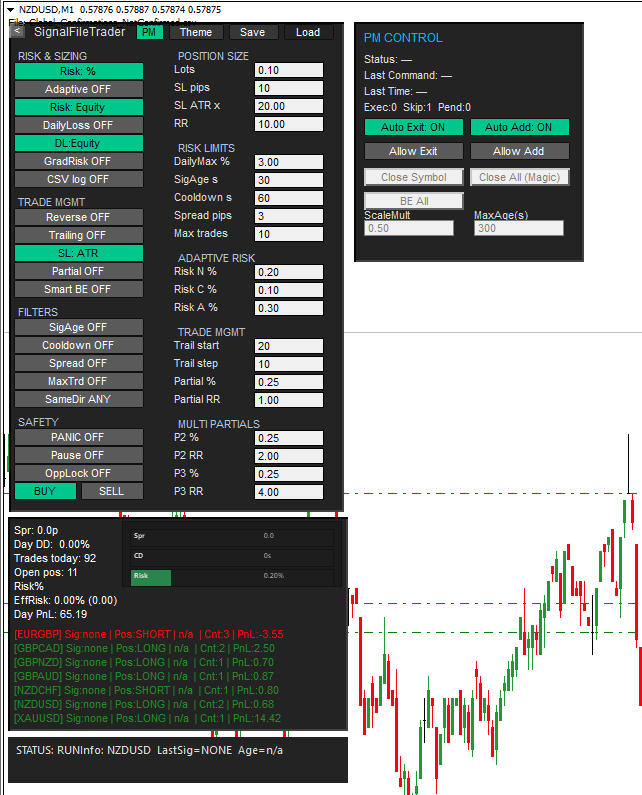This screenshot has height=795, width=642.
Task: Toggle Pause OFF button
Action: [79, 455]
